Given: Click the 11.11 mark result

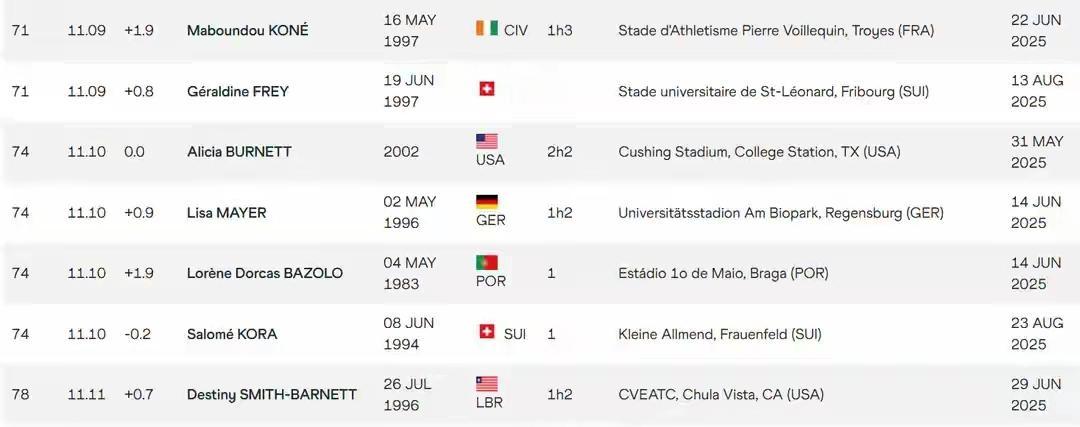Looking at the screenshot, I should coord(87,395).
